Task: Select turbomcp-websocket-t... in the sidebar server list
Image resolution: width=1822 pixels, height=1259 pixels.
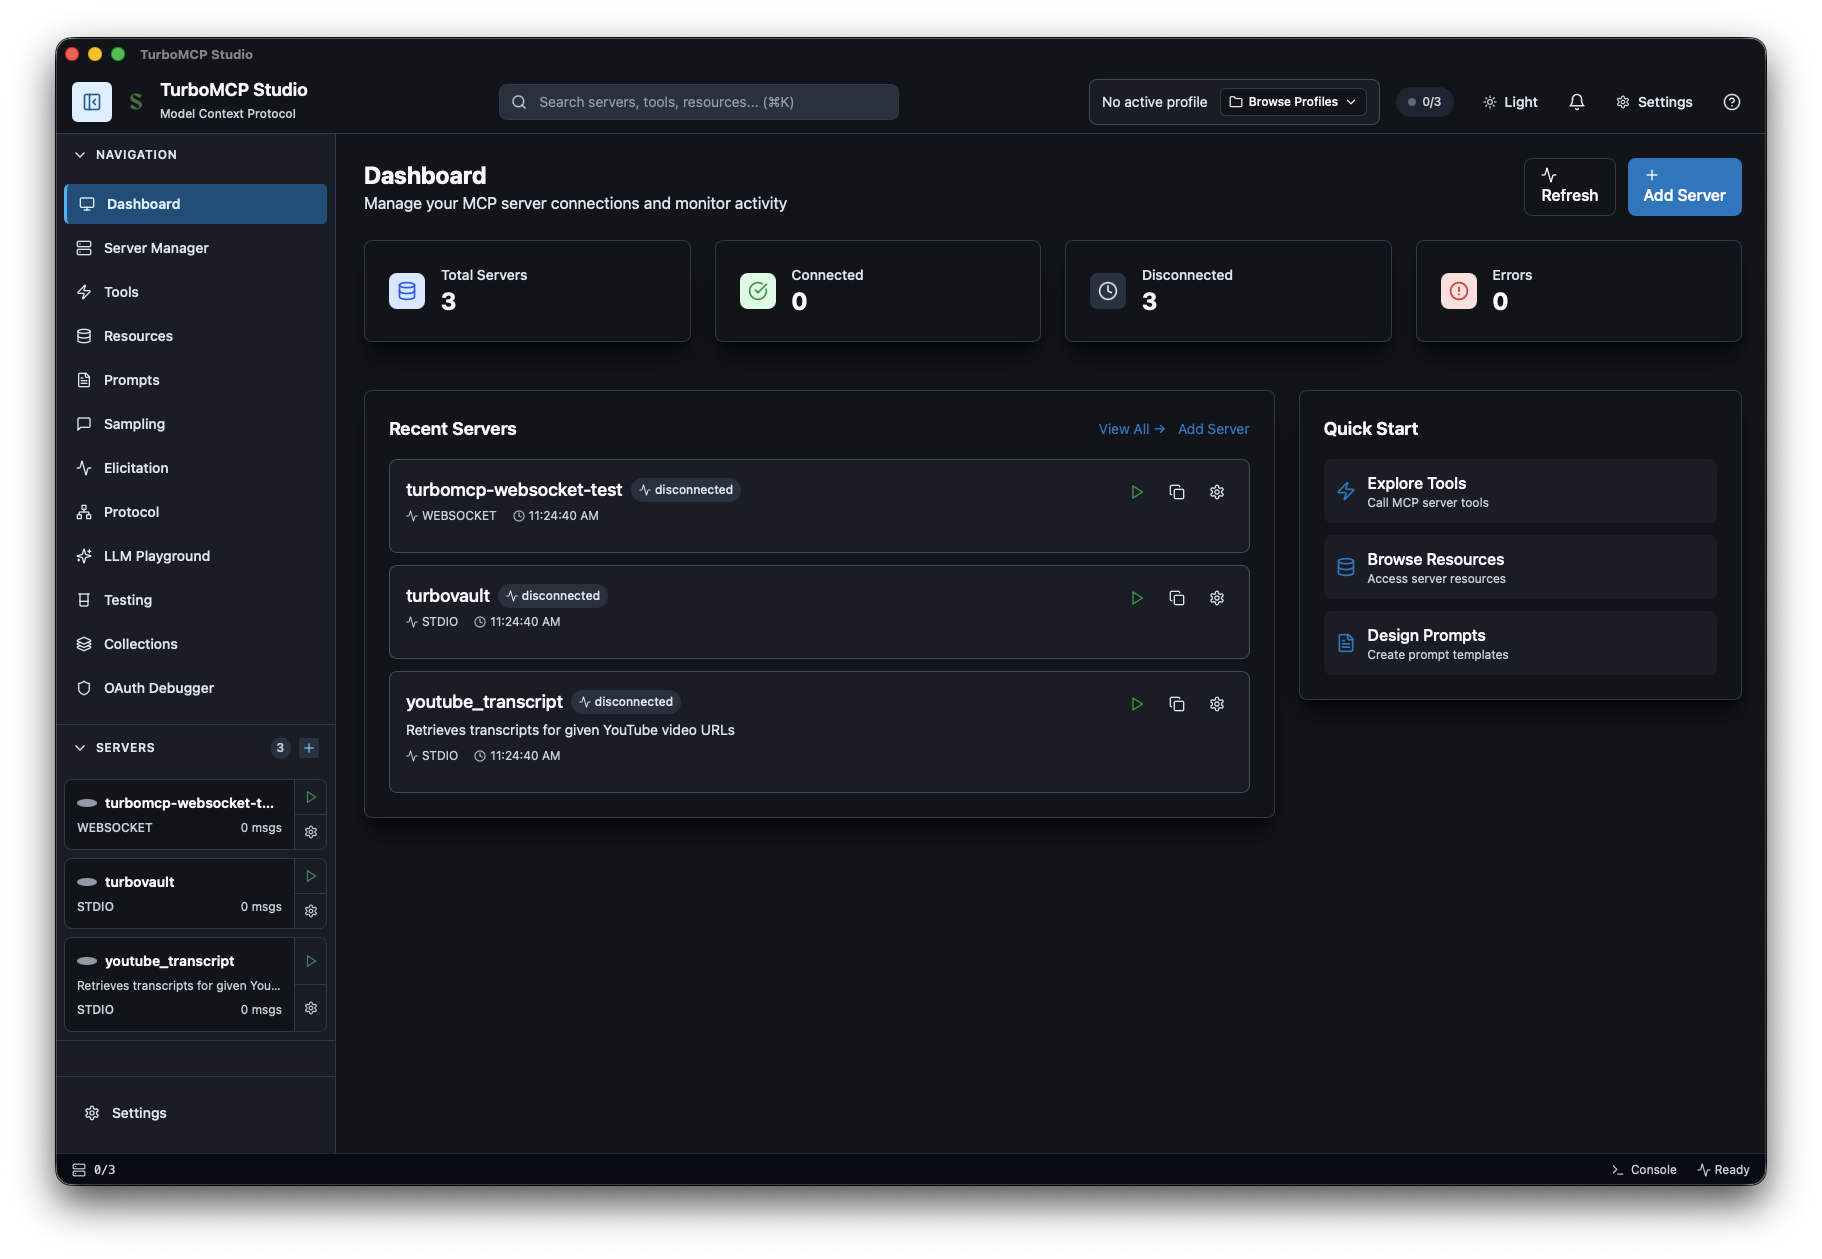Action: click(180, 815)
